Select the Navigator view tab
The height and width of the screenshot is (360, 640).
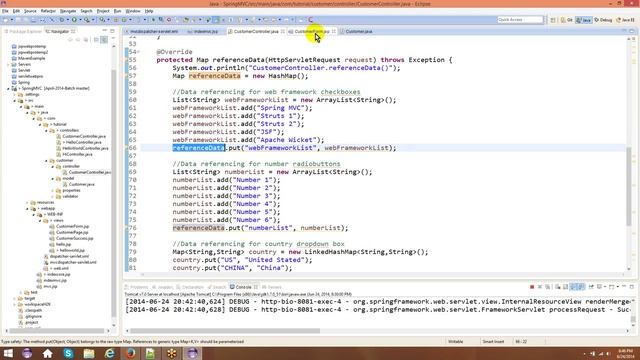tap(60, 31)
